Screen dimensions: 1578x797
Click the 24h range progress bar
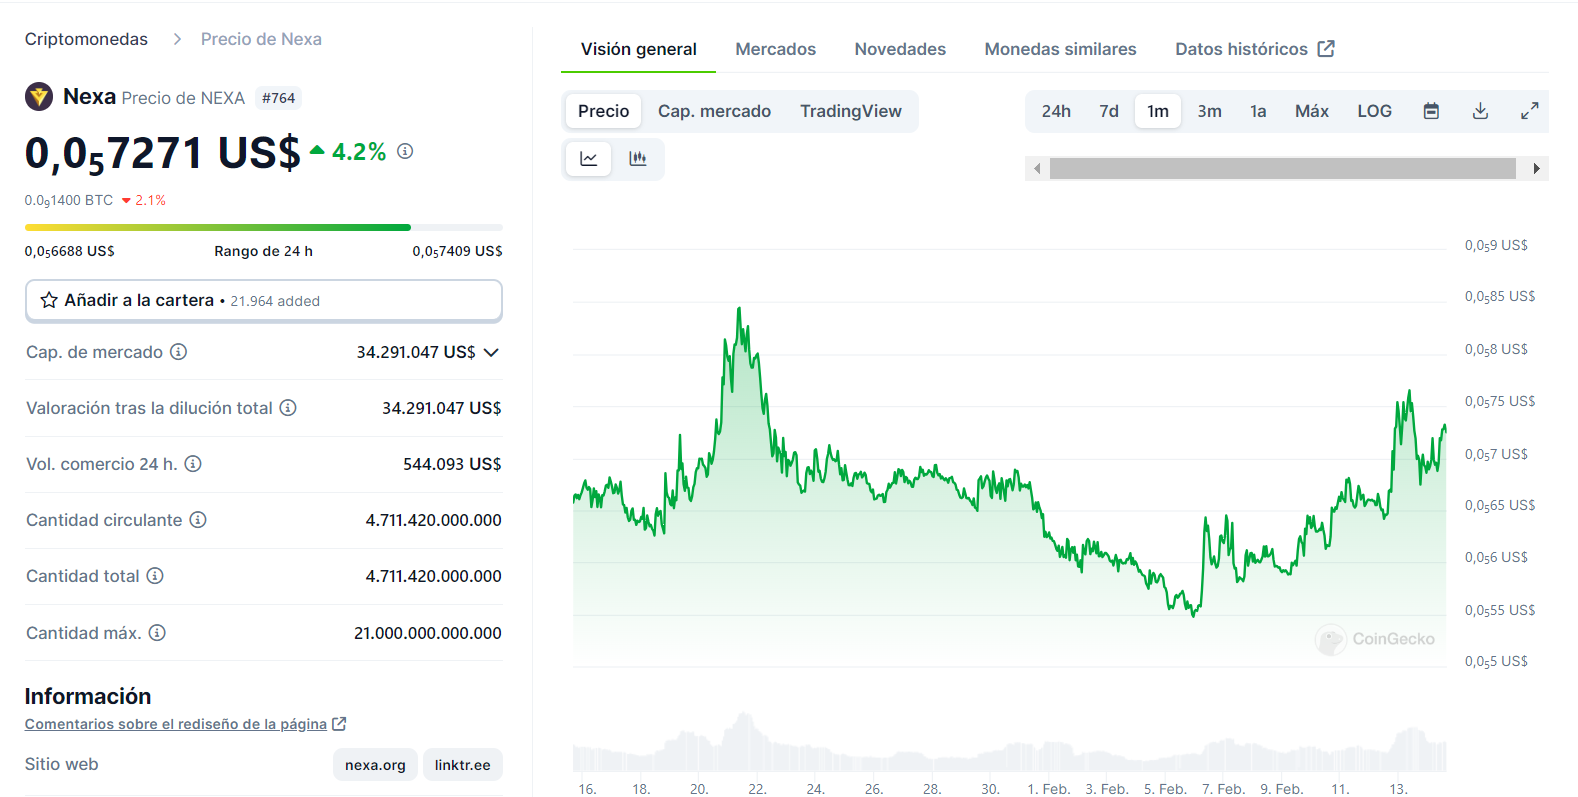(x=264, y=227)
